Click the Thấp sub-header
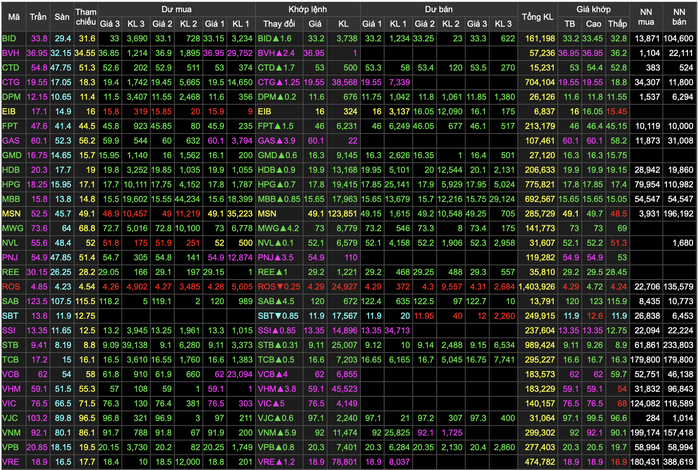Image resolution: width=698 pixels, height=470 pixels. 617,24
